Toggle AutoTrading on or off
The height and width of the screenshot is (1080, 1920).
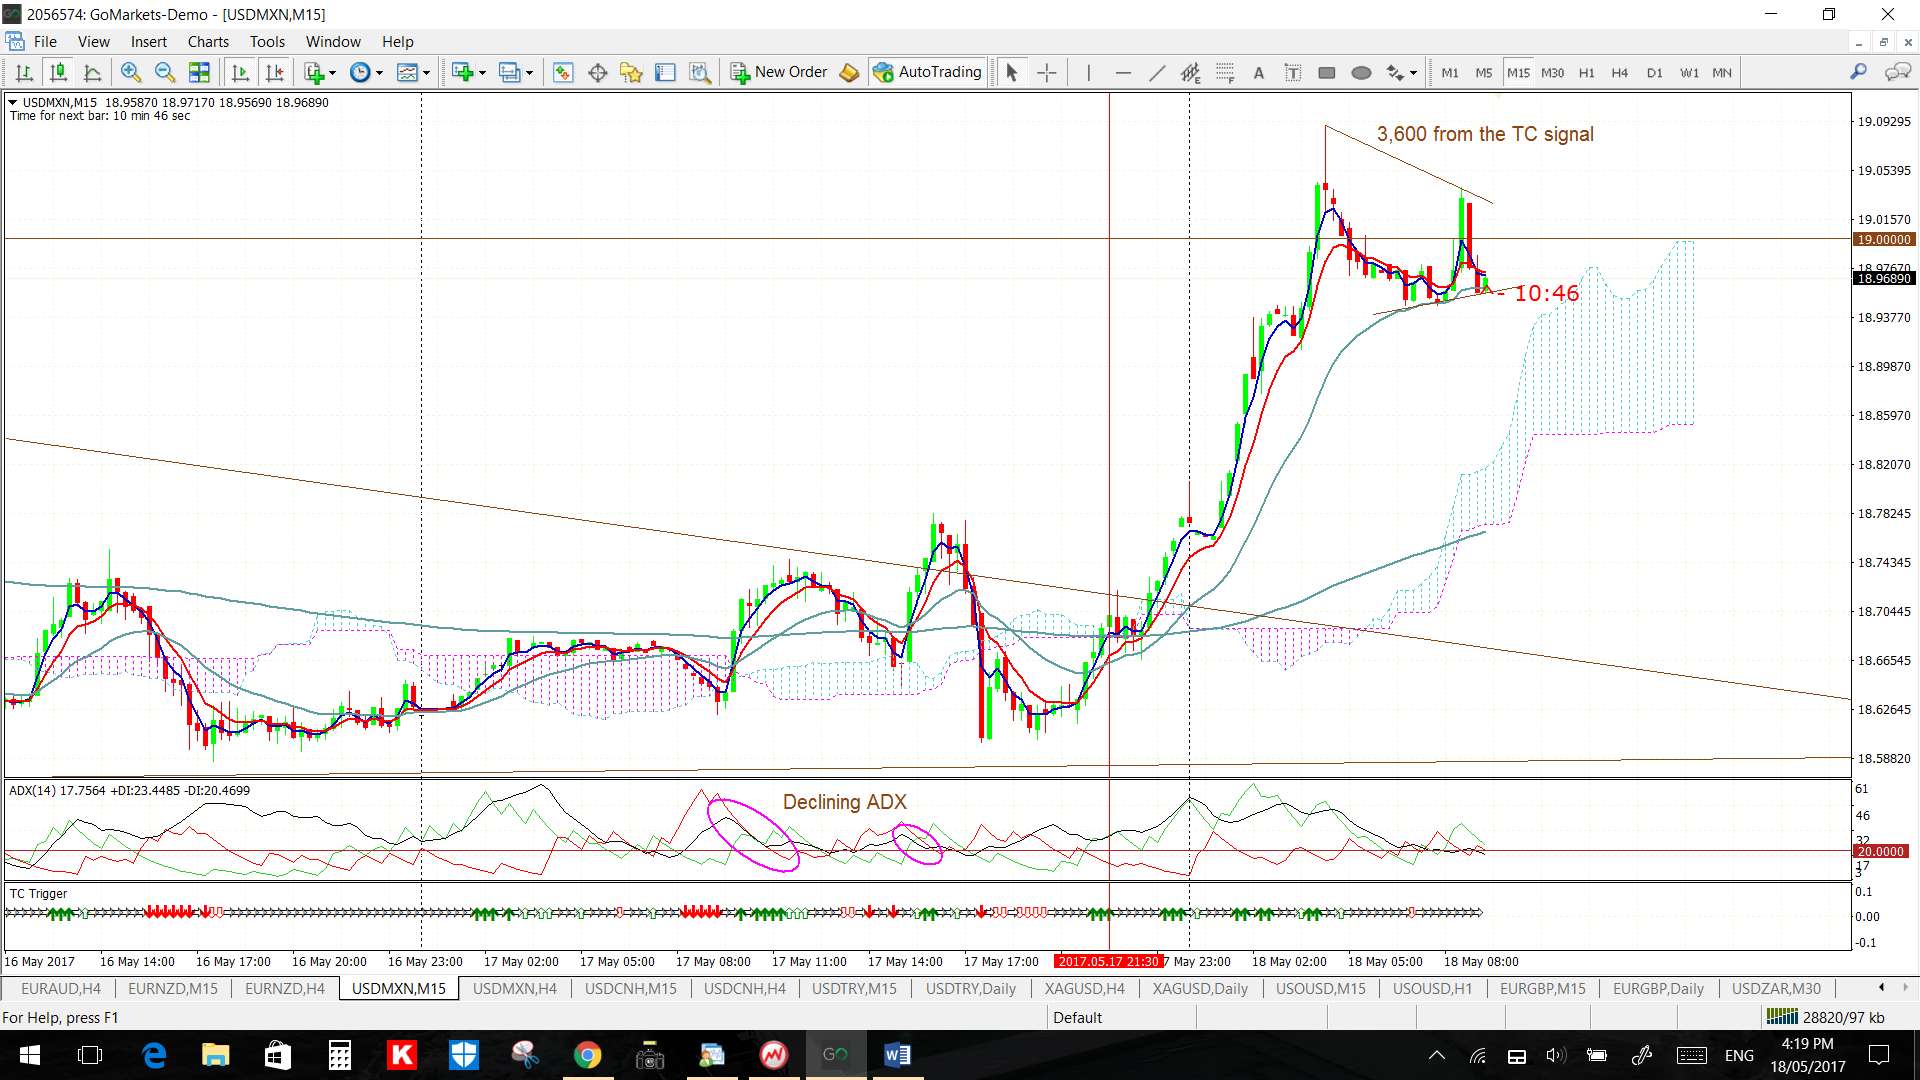(928, 72)
